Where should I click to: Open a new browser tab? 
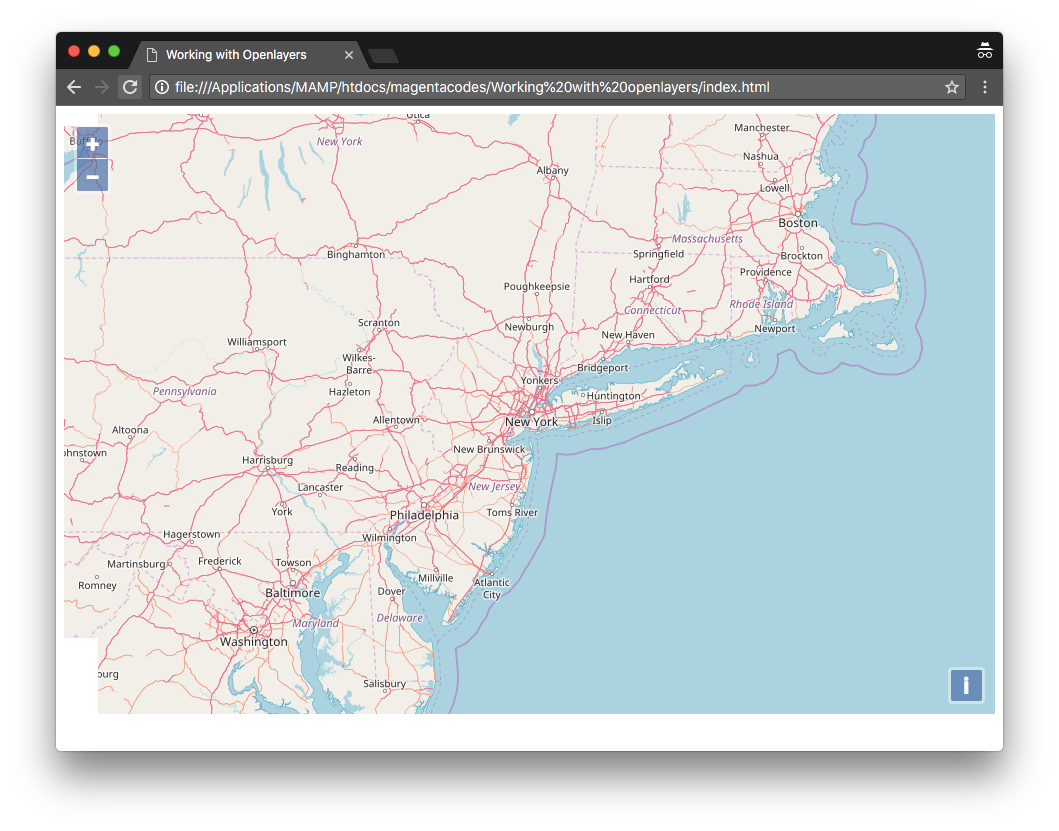click(383, 55)
